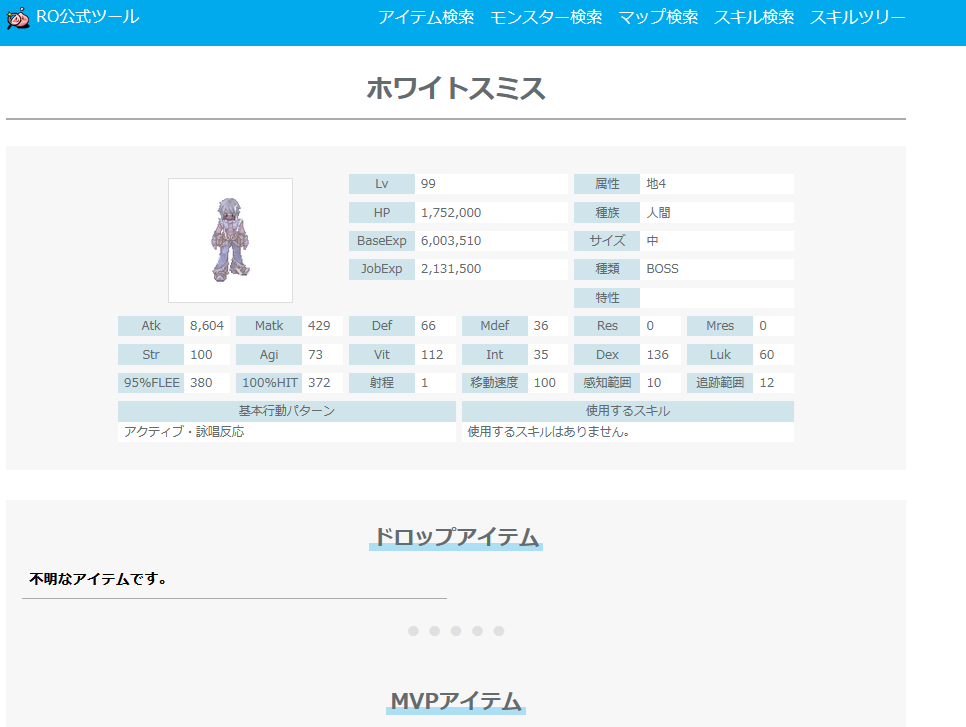
Task: Click the 使用するスキル header cell
Action: coord(627,411)
